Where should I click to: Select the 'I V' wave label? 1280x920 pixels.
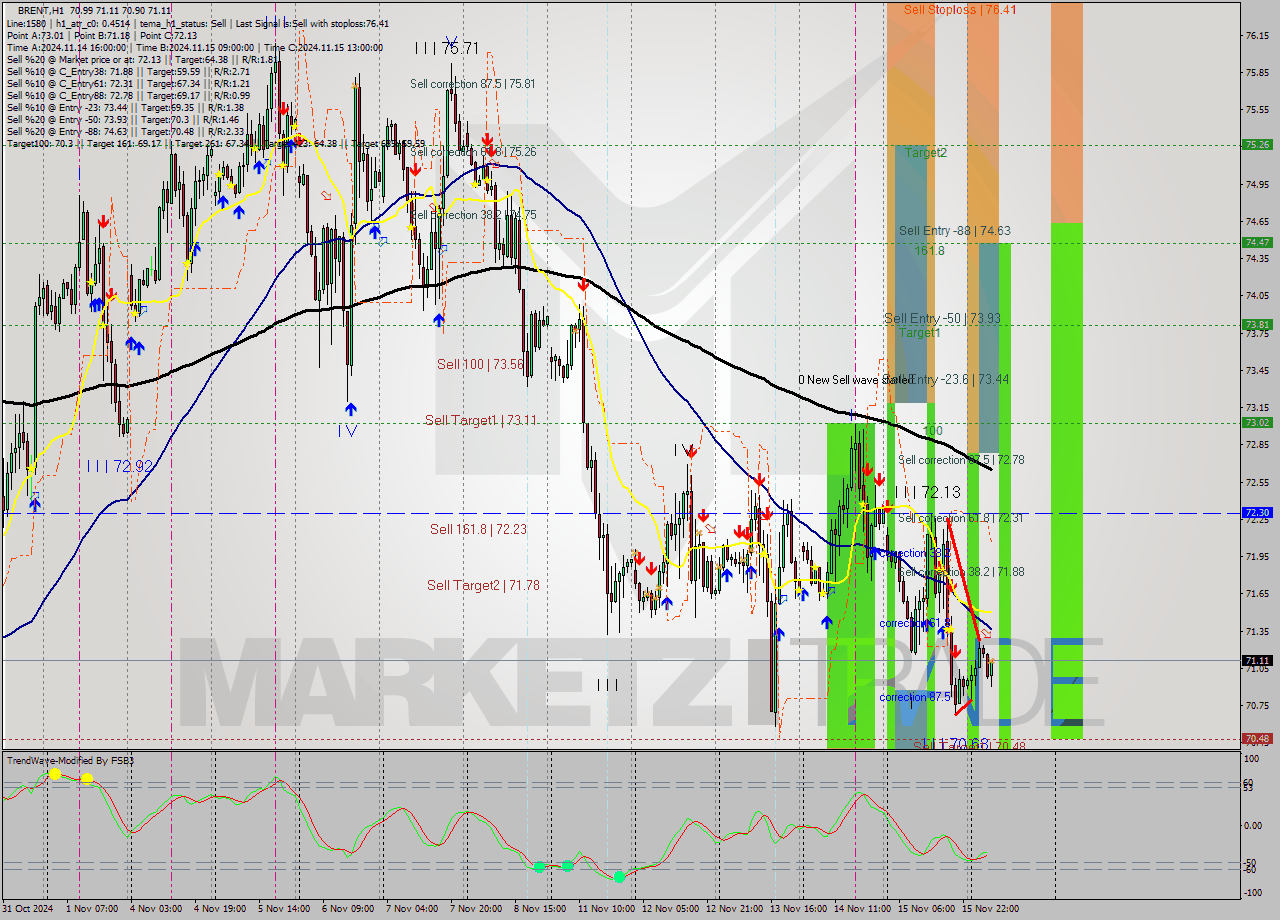(348, 430)
